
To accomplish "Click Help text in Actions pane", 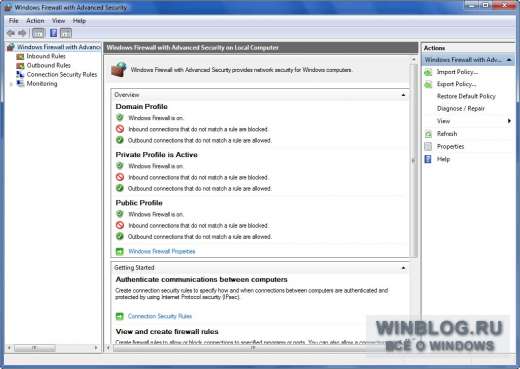I will pyautogui.click(x=443, y=159).
